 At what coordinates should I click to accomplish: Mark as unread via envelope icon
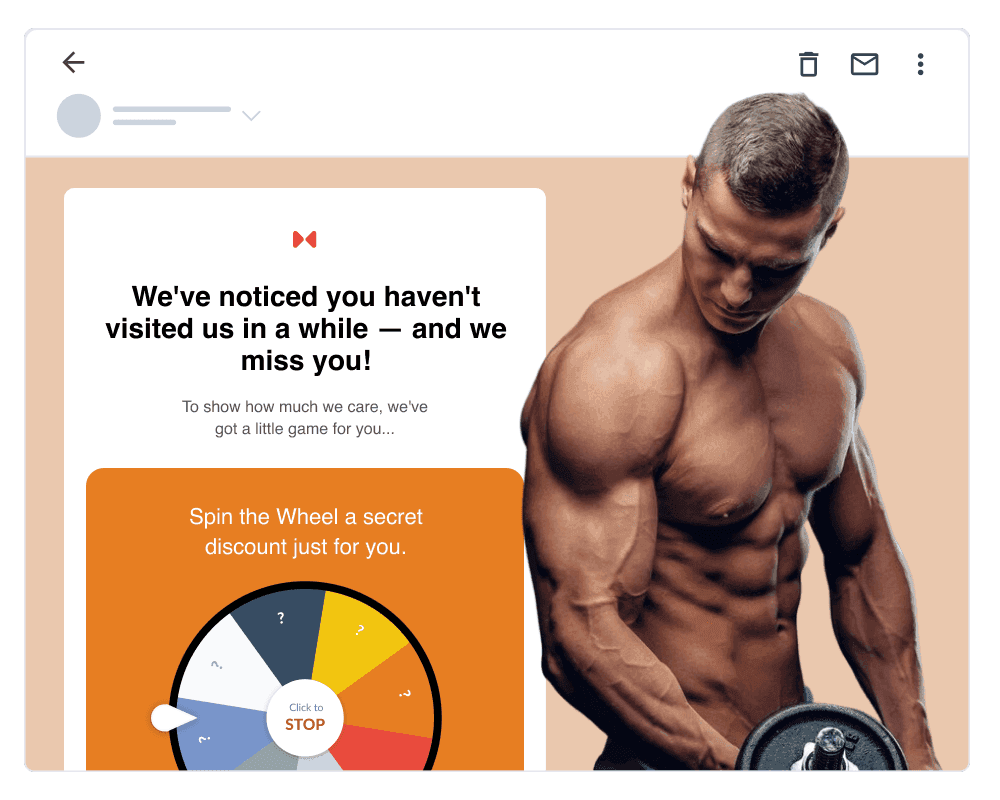864,64
